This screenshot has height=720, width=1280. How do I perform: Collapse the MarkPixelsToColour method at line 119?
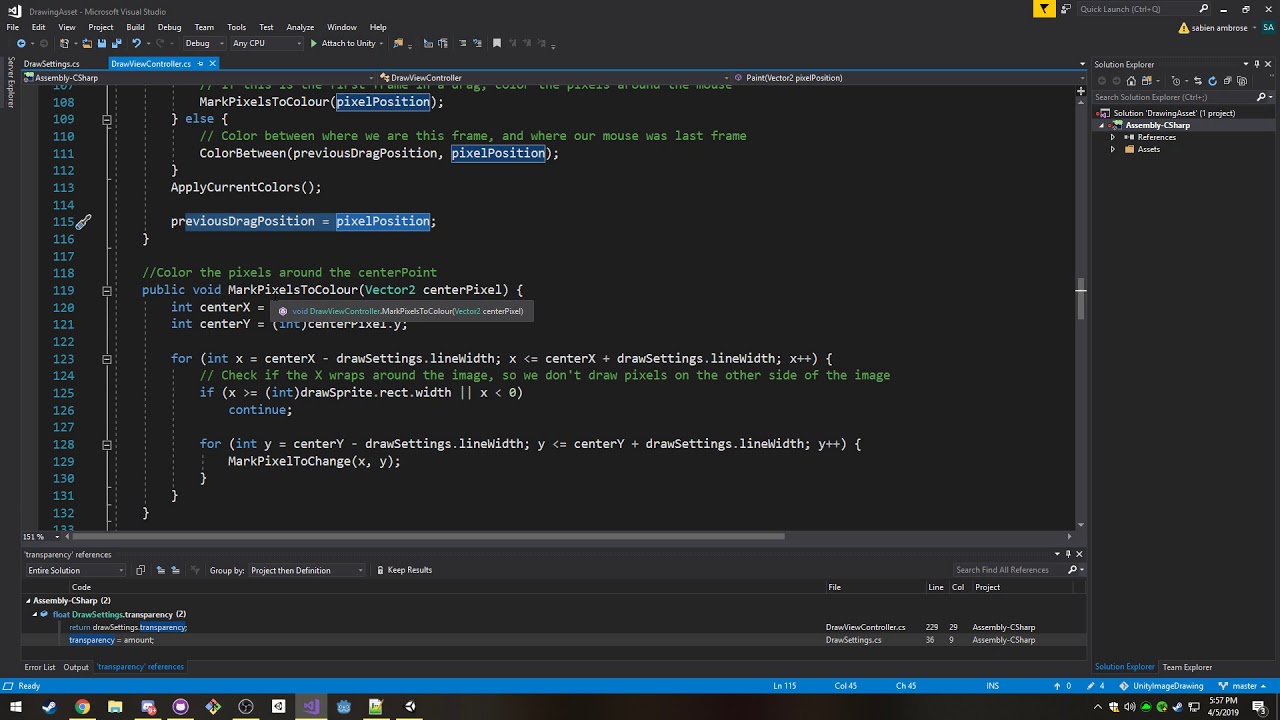[106, 290]
